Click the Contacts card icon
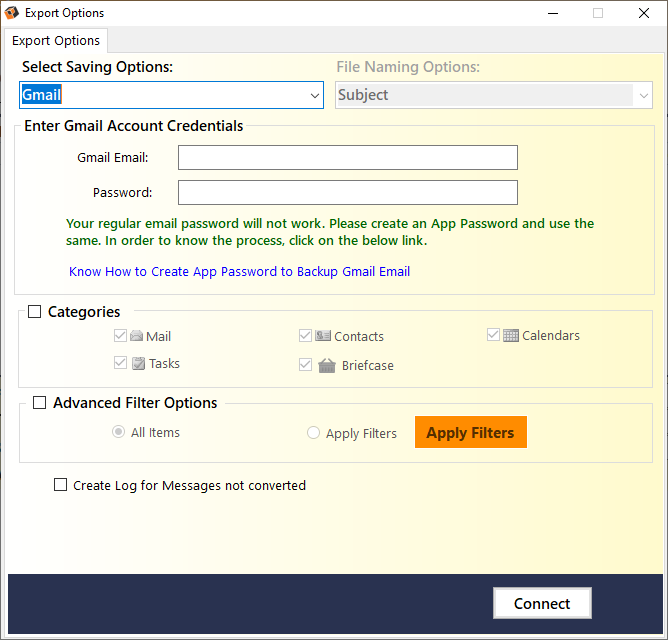 point(322,336)
